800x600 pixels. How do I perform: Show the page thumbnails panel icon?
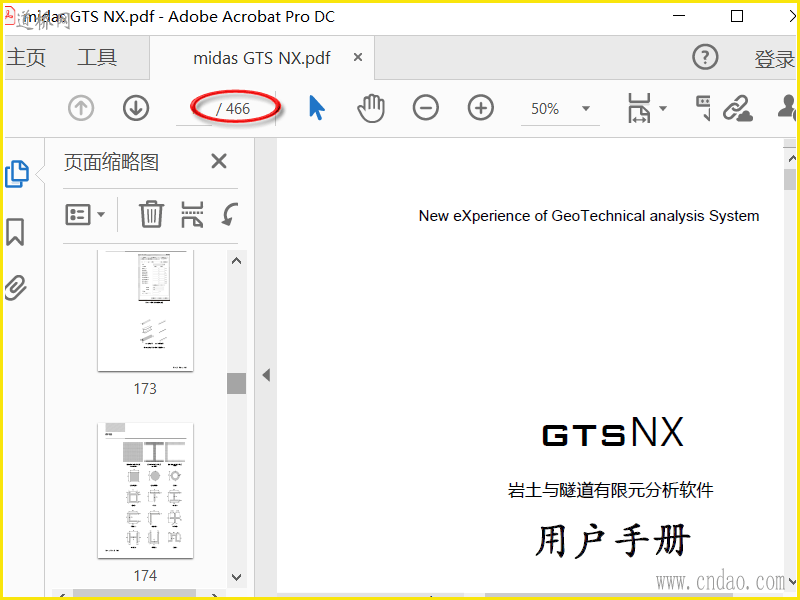tap(17, 174)
